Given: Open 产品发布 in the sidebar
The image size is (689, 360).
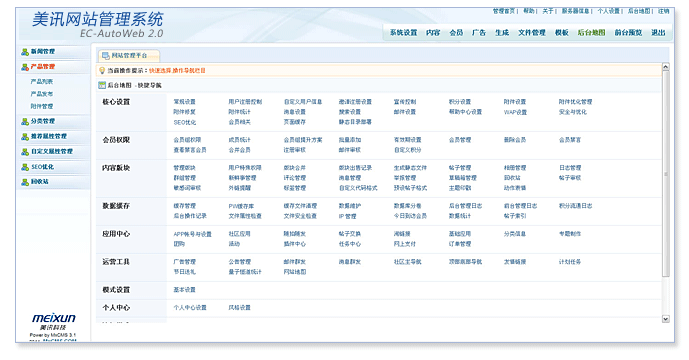Looking at the screenshot, I should (42, 94).
